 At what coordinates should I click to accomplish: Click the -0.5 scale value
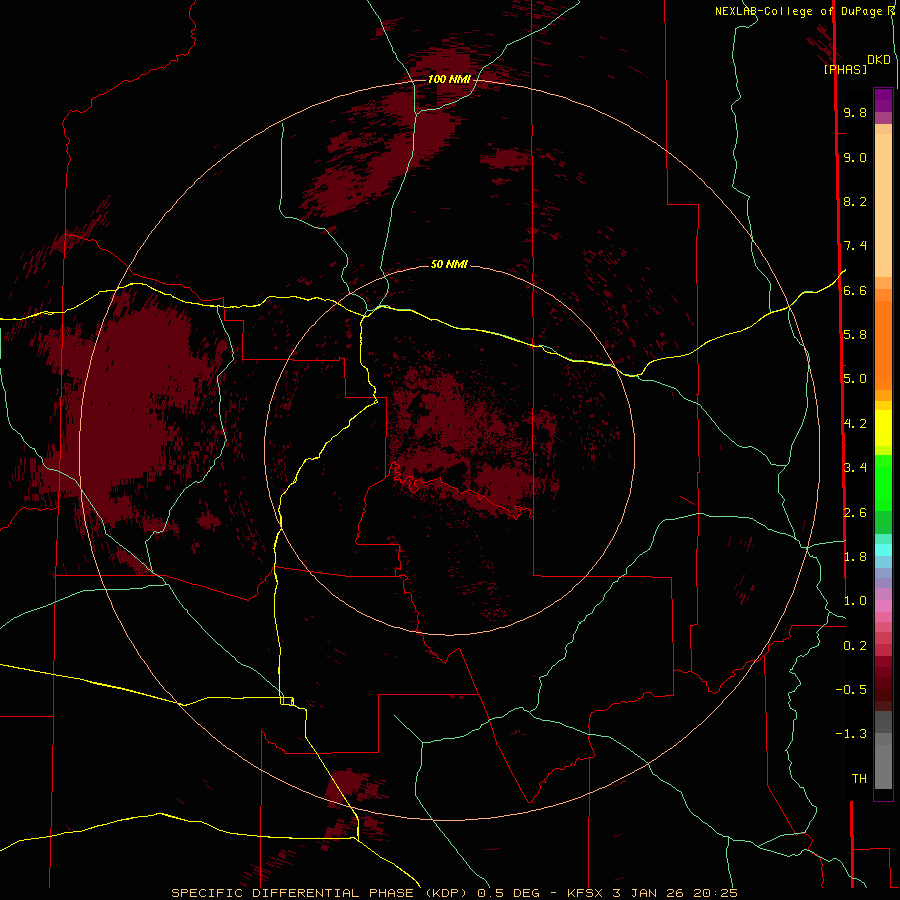point(851,690)
